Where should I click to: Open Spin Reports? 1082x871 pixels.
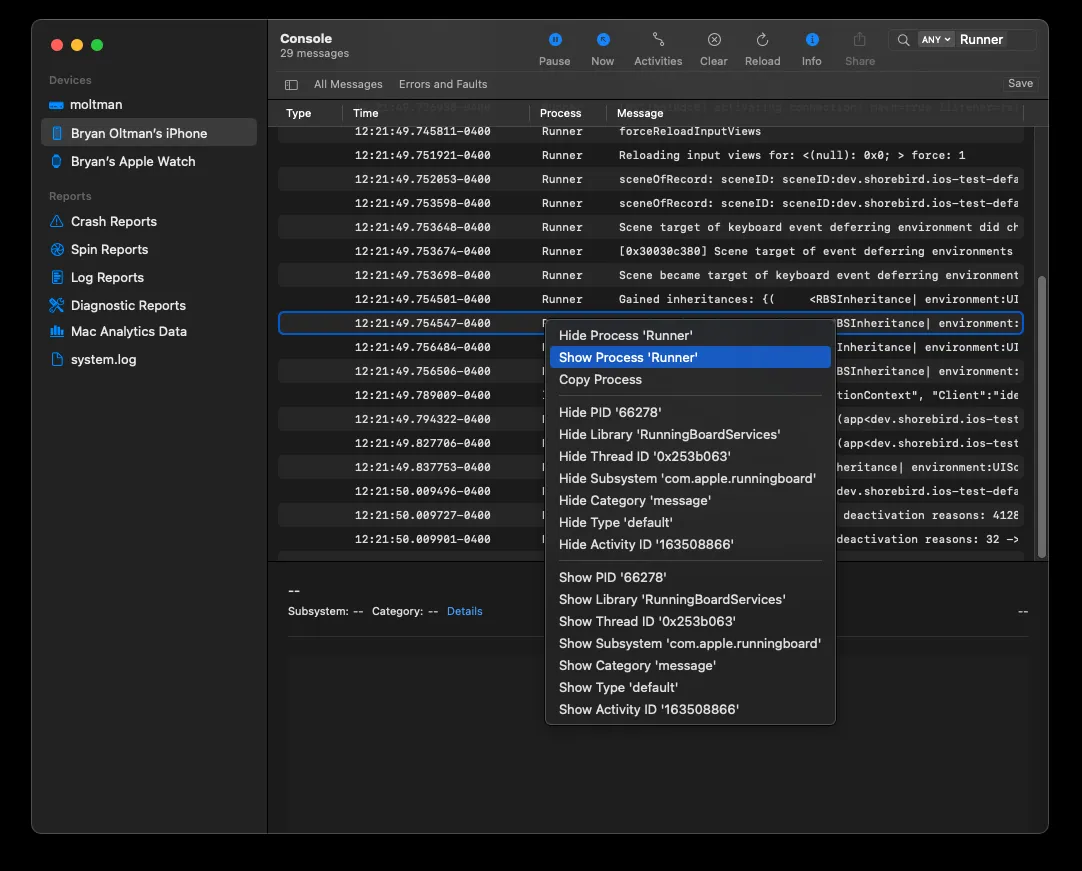click(148, 249)
